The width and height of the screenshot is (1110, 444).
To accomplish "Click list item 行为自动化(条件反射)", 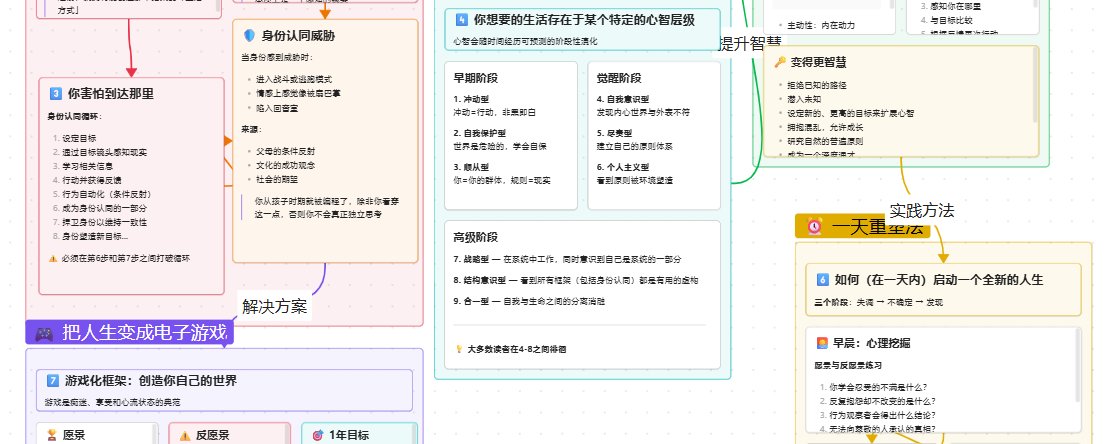I will click(x=106, y=194).
